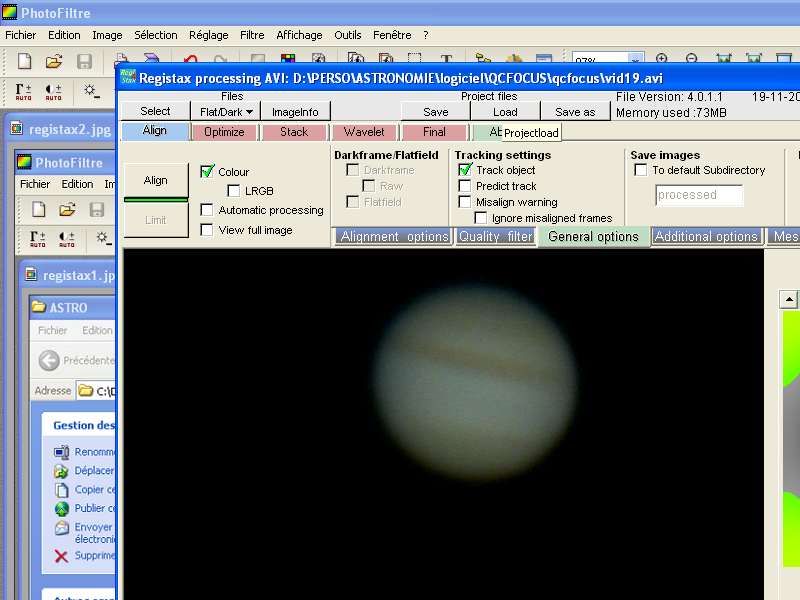Click the Précédente back arrow in ASTRO window

49,360
